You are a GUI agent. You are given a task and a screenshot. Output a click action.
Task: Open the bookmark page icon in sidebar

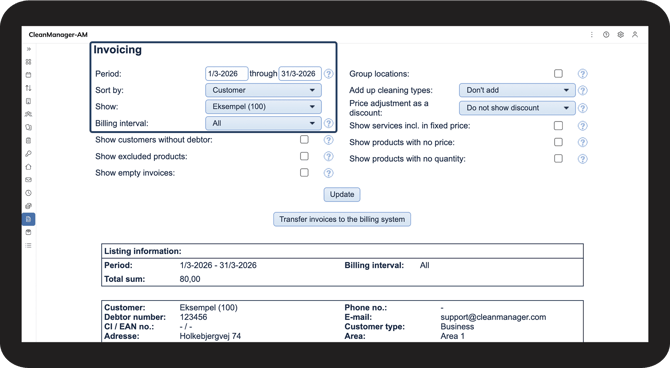point(29,101)
